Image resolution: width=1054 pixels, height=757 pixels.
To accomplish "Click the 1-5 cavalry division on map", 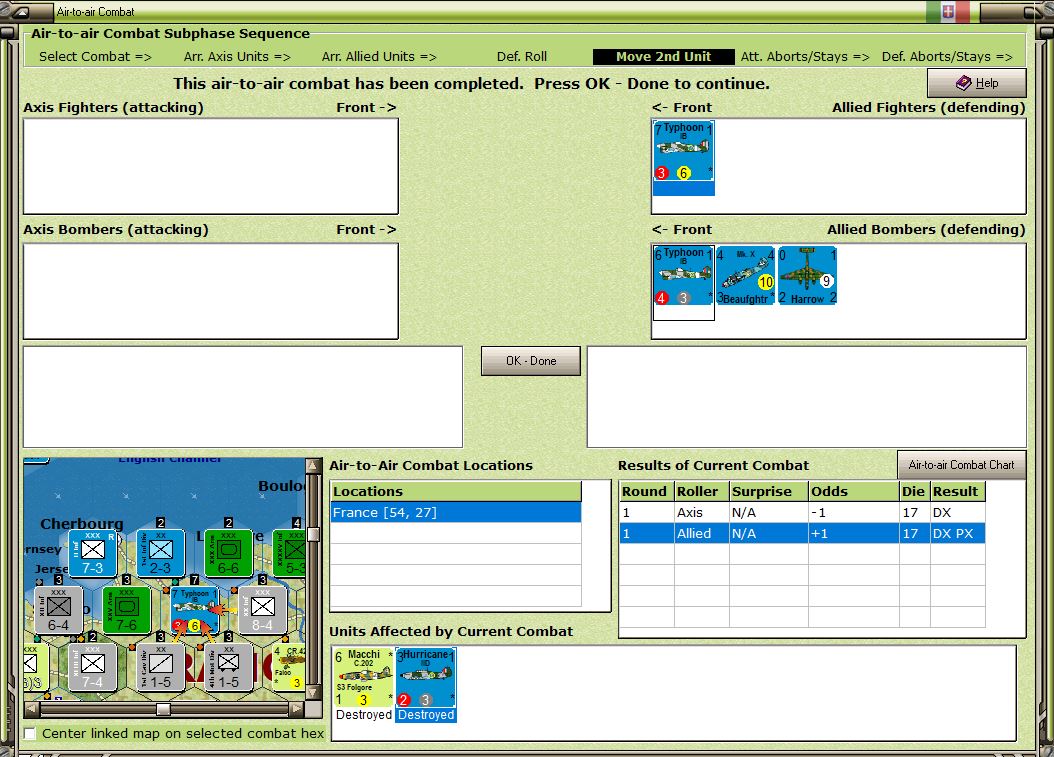I will (x=161, y=668).
